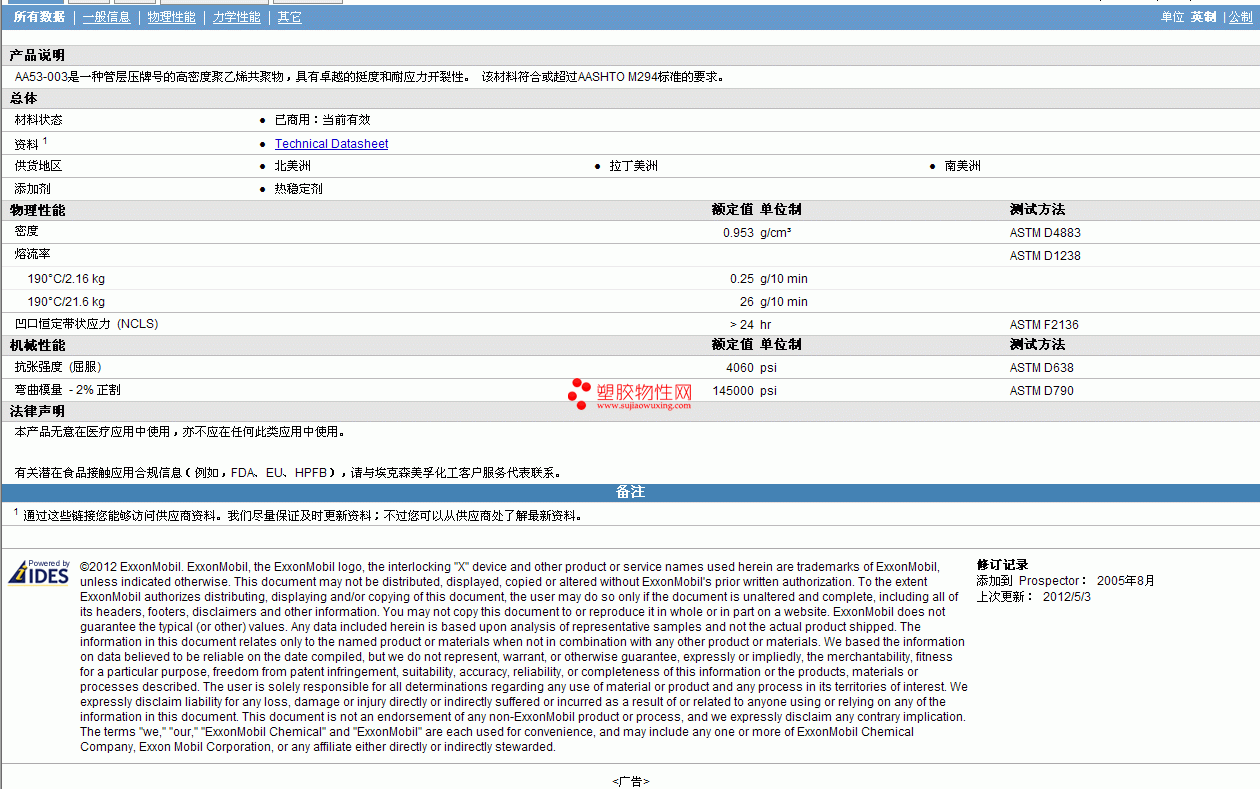
Task: Switch to the 力学性能 tab
Action: pyautogui.click(x=236, y=17)
